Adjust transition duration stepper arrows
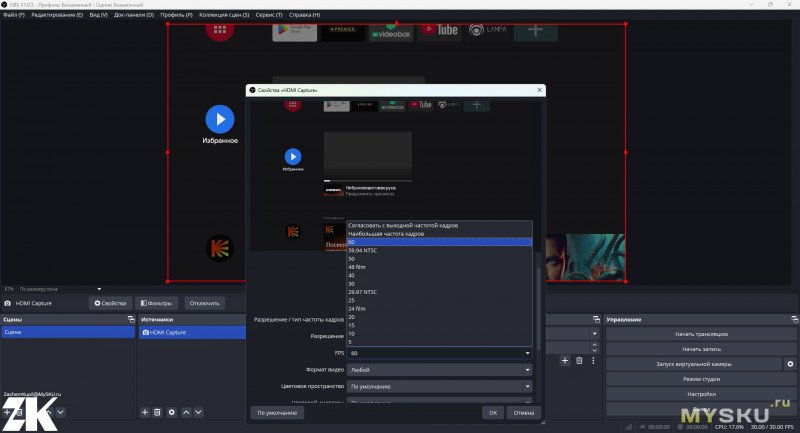The width and height of the screenshot is (800, 433). pyautogui.click(x=594, y=348)
